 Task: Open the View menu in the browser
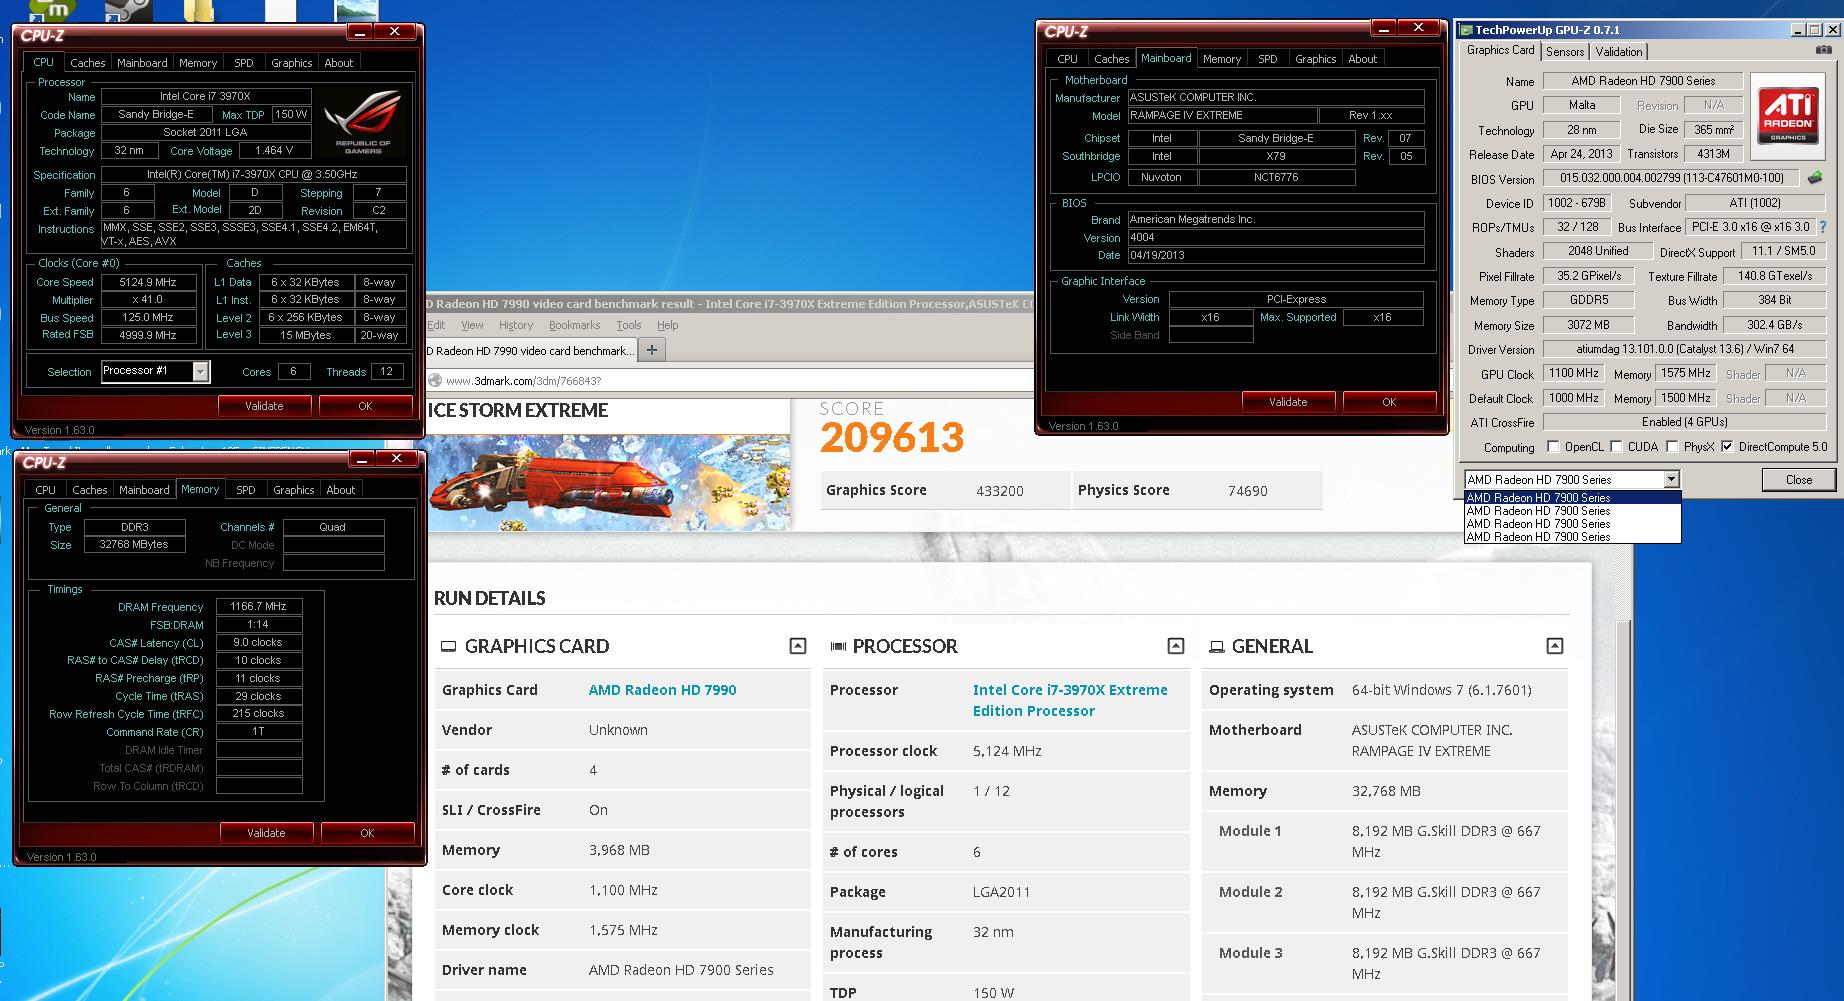[472, 326]
